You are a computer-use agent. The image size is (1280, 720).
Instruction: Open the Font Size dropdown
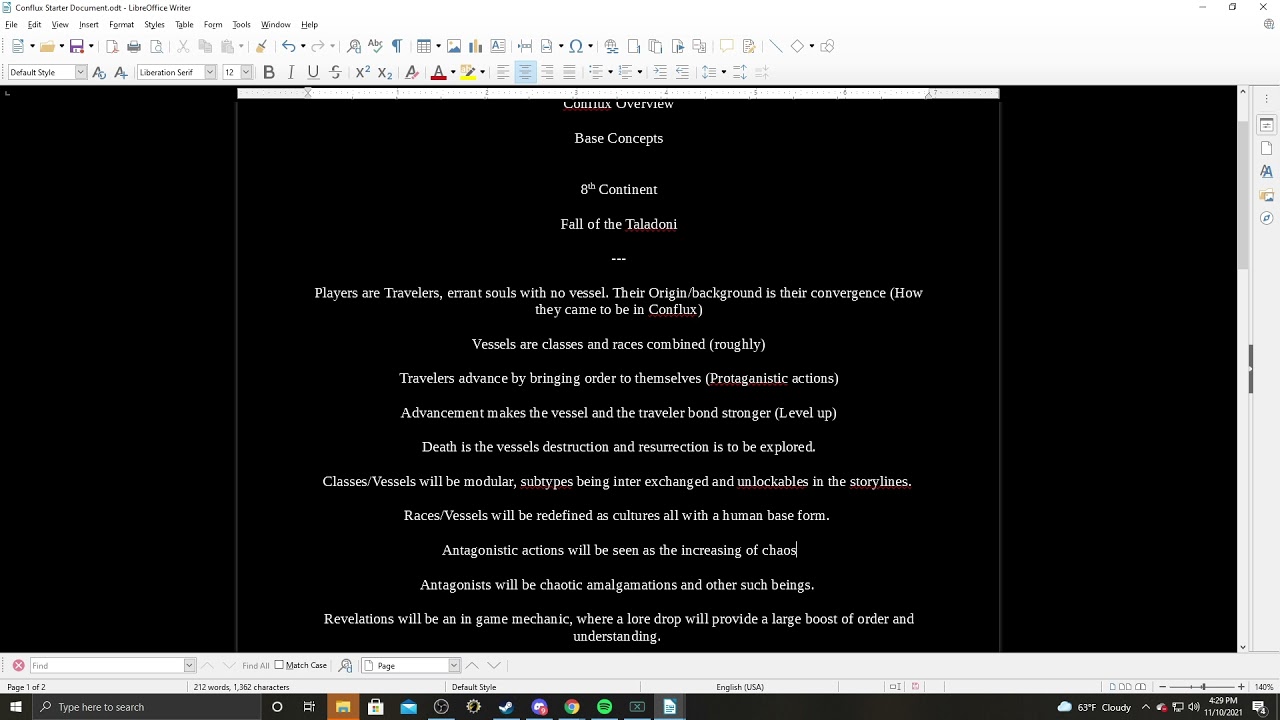pyautogui.click(x=246, y=72)
